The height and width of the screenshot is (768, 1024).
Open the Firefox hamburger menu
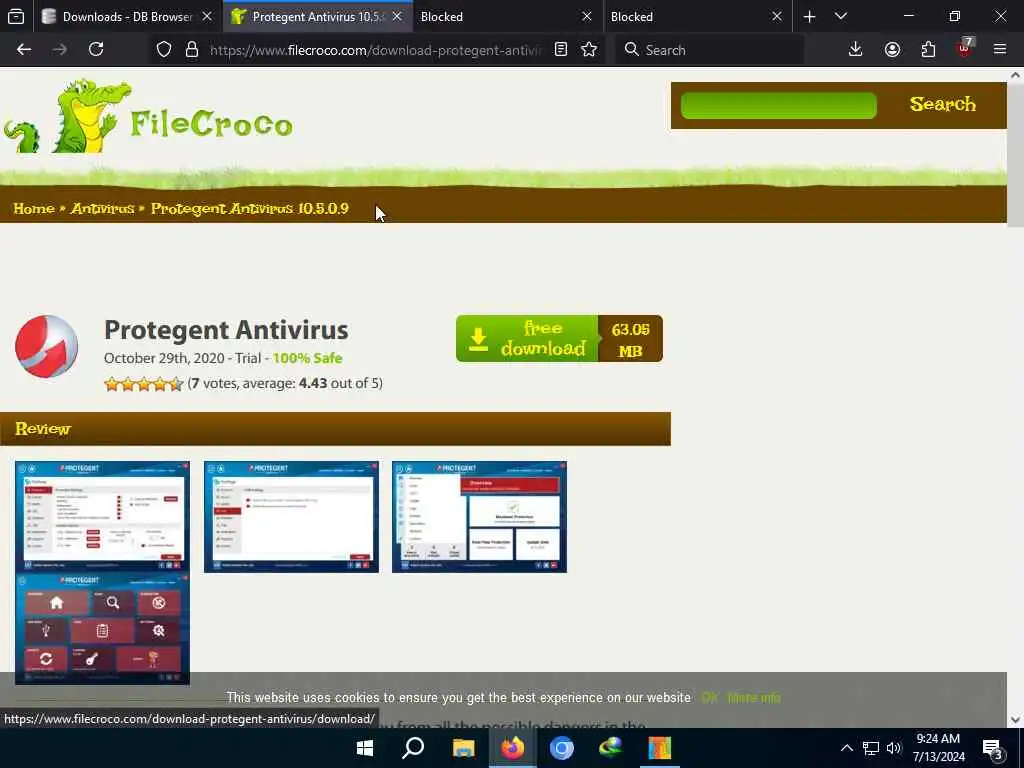(1000, 50)
